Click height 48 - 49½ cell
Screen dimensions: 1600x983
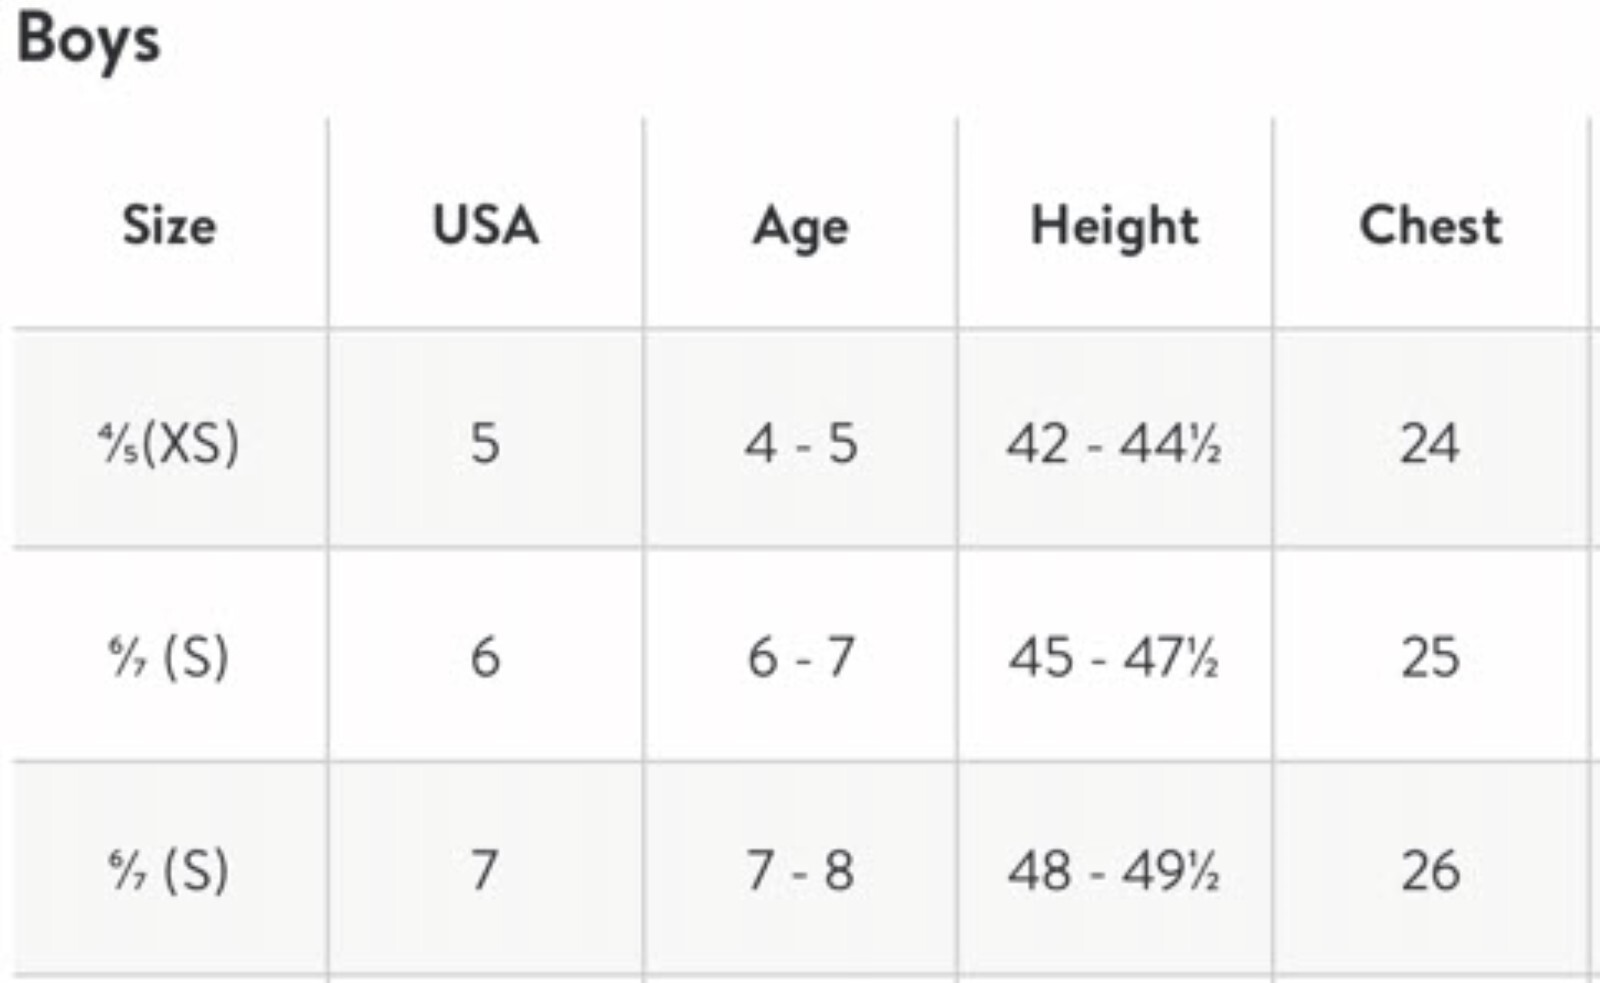coord(1114,870)
